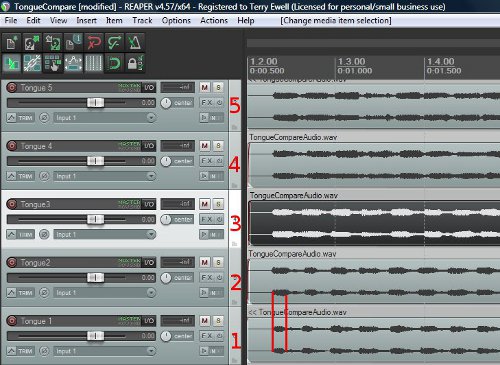Open FX chain for Tongue2
500x365 pixels.
(x=207, y=278)
